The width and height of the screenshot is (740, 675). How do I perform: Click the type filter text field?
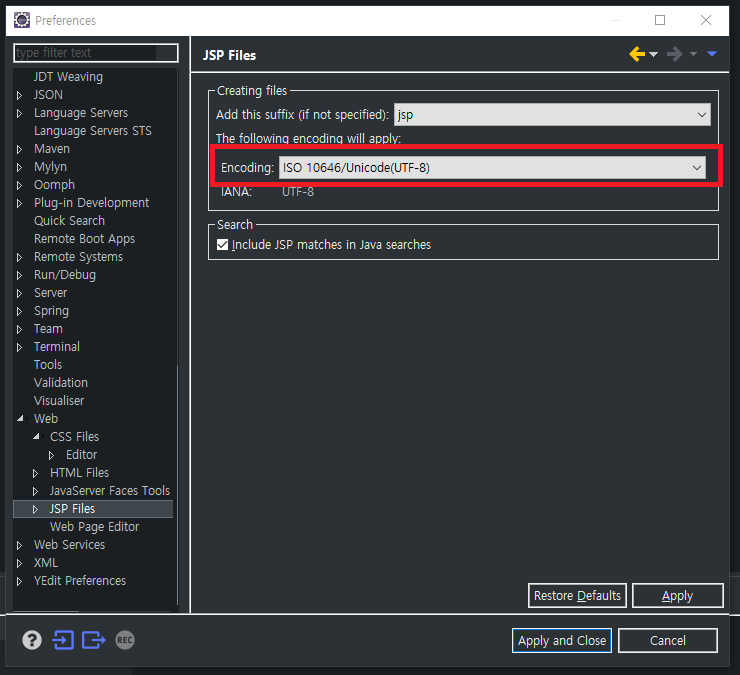pos(96,52)
